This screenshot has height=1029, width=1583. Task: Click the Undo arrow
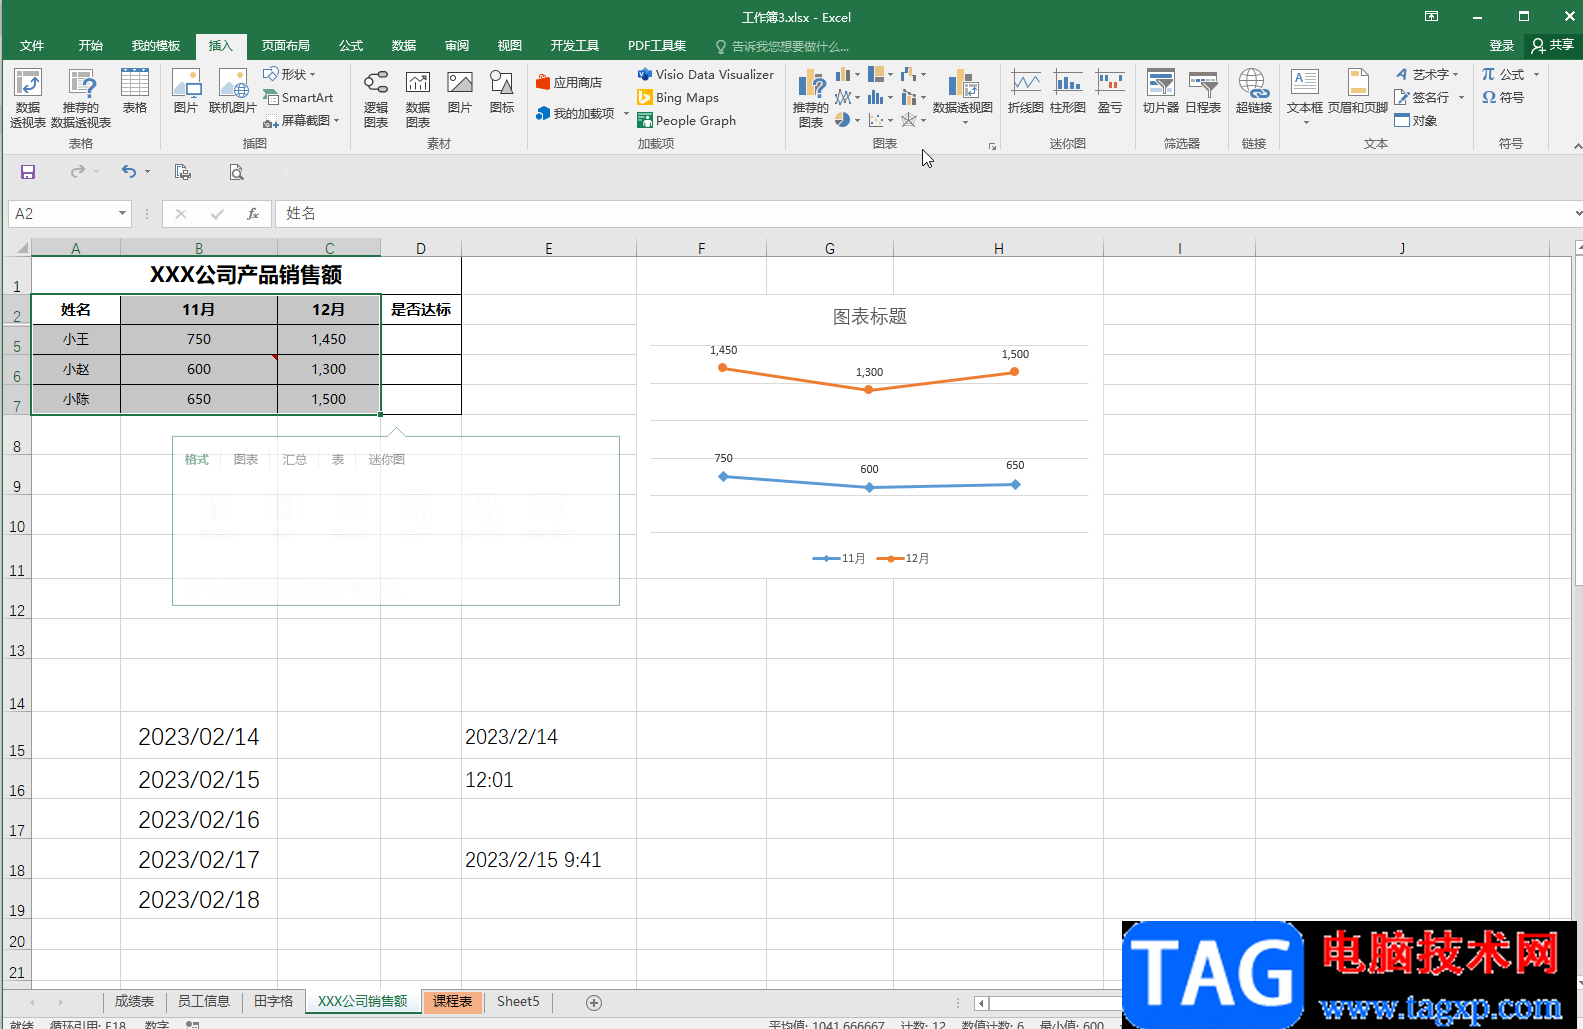[x=129, y=172]
